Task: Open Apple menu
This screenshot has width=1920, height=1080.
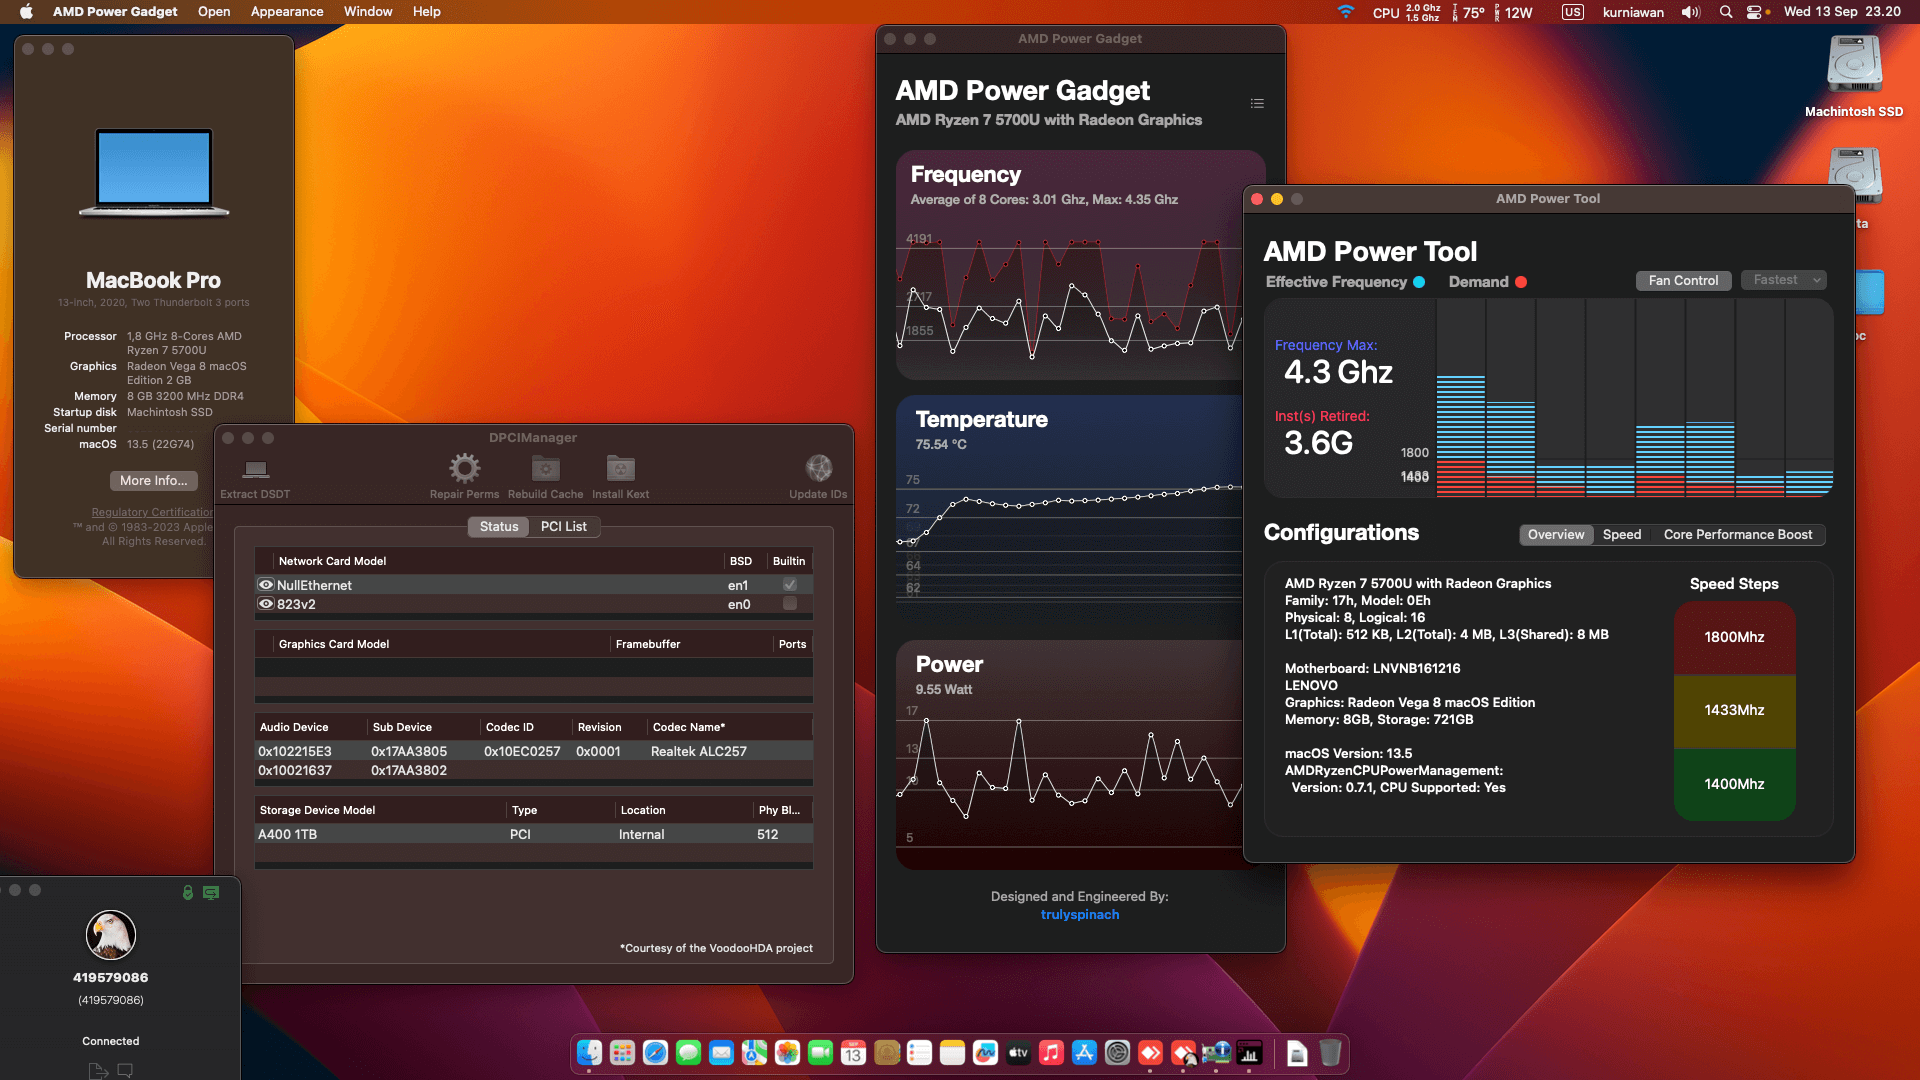Action: pyautogui.click(x=27, y=12)
